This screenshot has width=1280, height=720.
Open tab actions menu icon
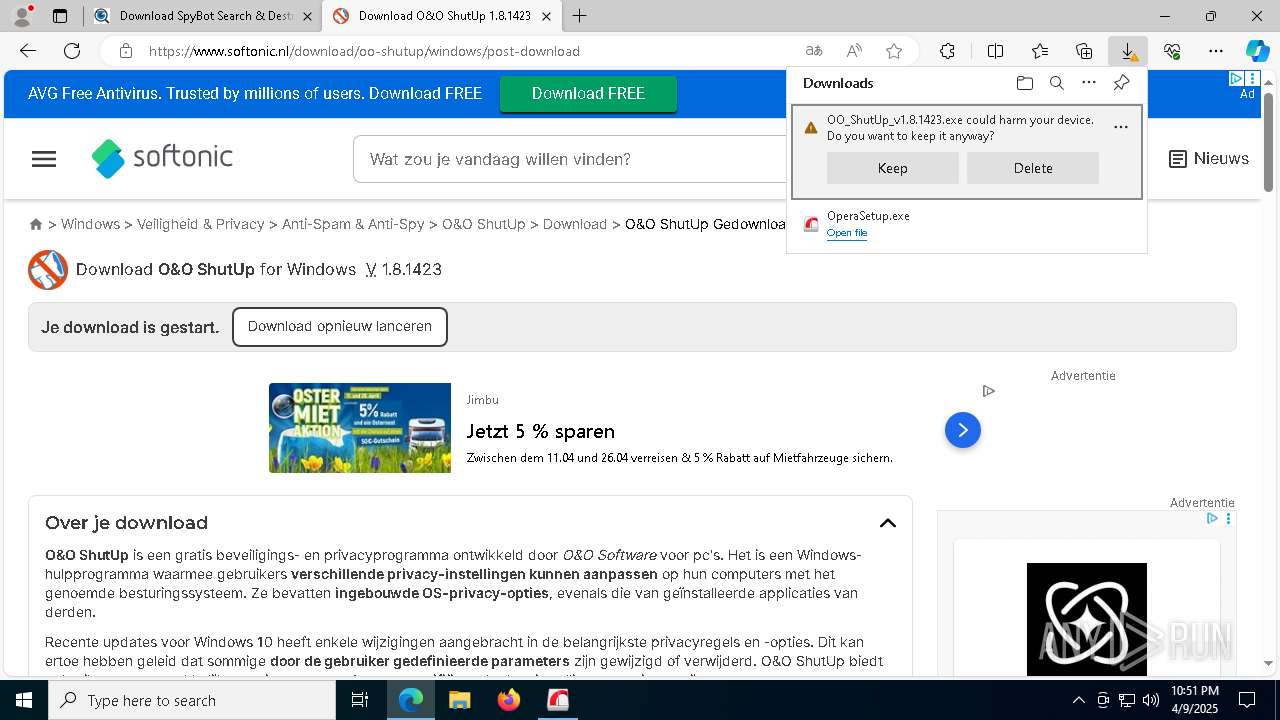[x=60, y=16]
